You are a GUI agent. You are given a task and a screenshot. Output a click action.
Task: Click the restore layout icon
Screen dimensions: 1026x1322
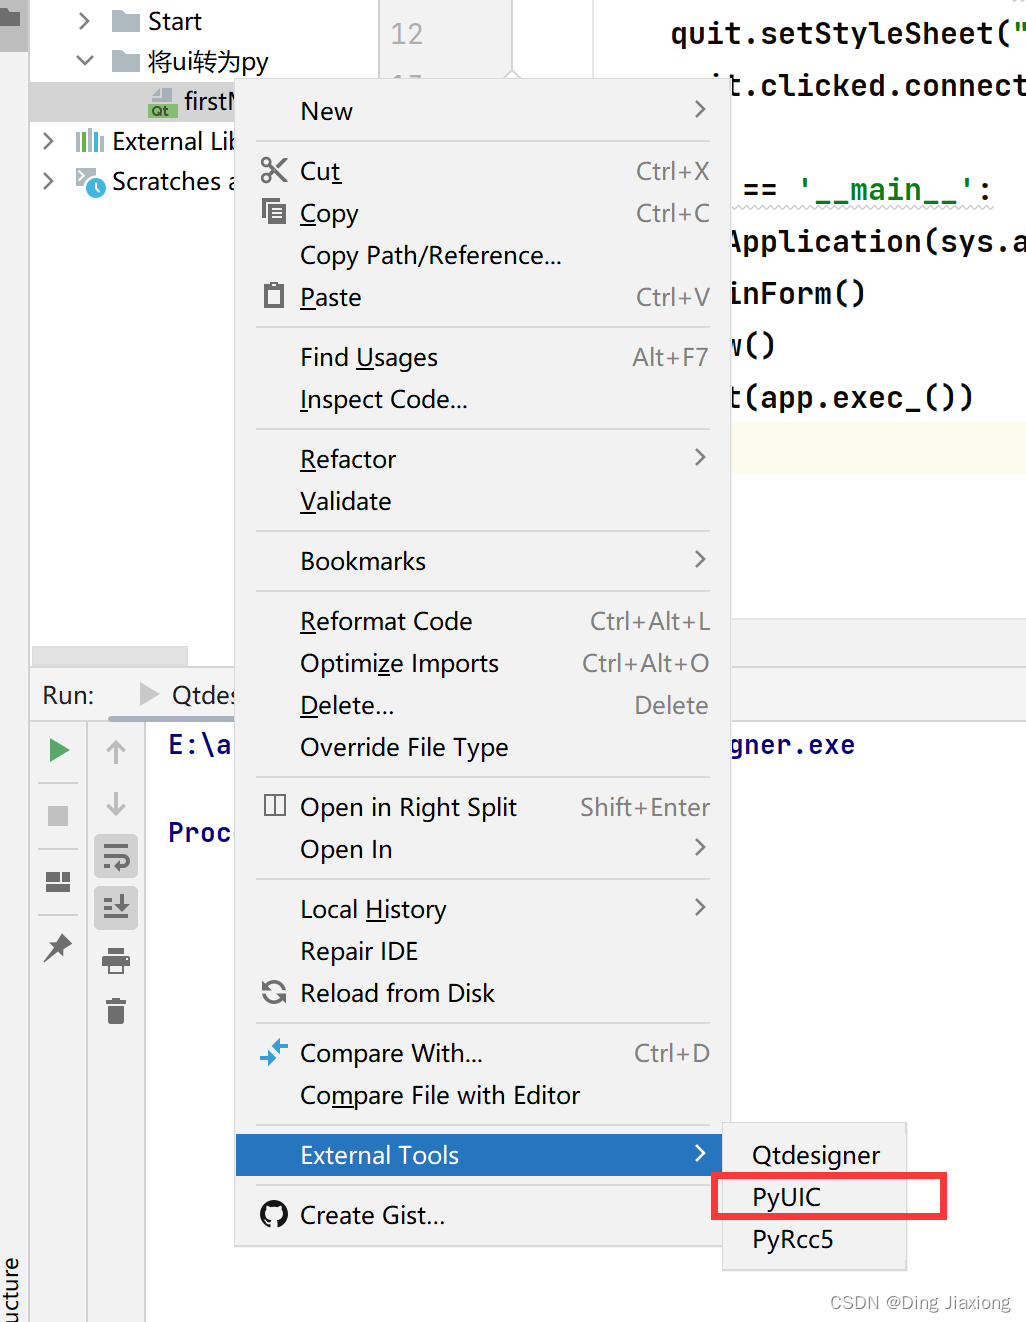click(x=59, y=881)
